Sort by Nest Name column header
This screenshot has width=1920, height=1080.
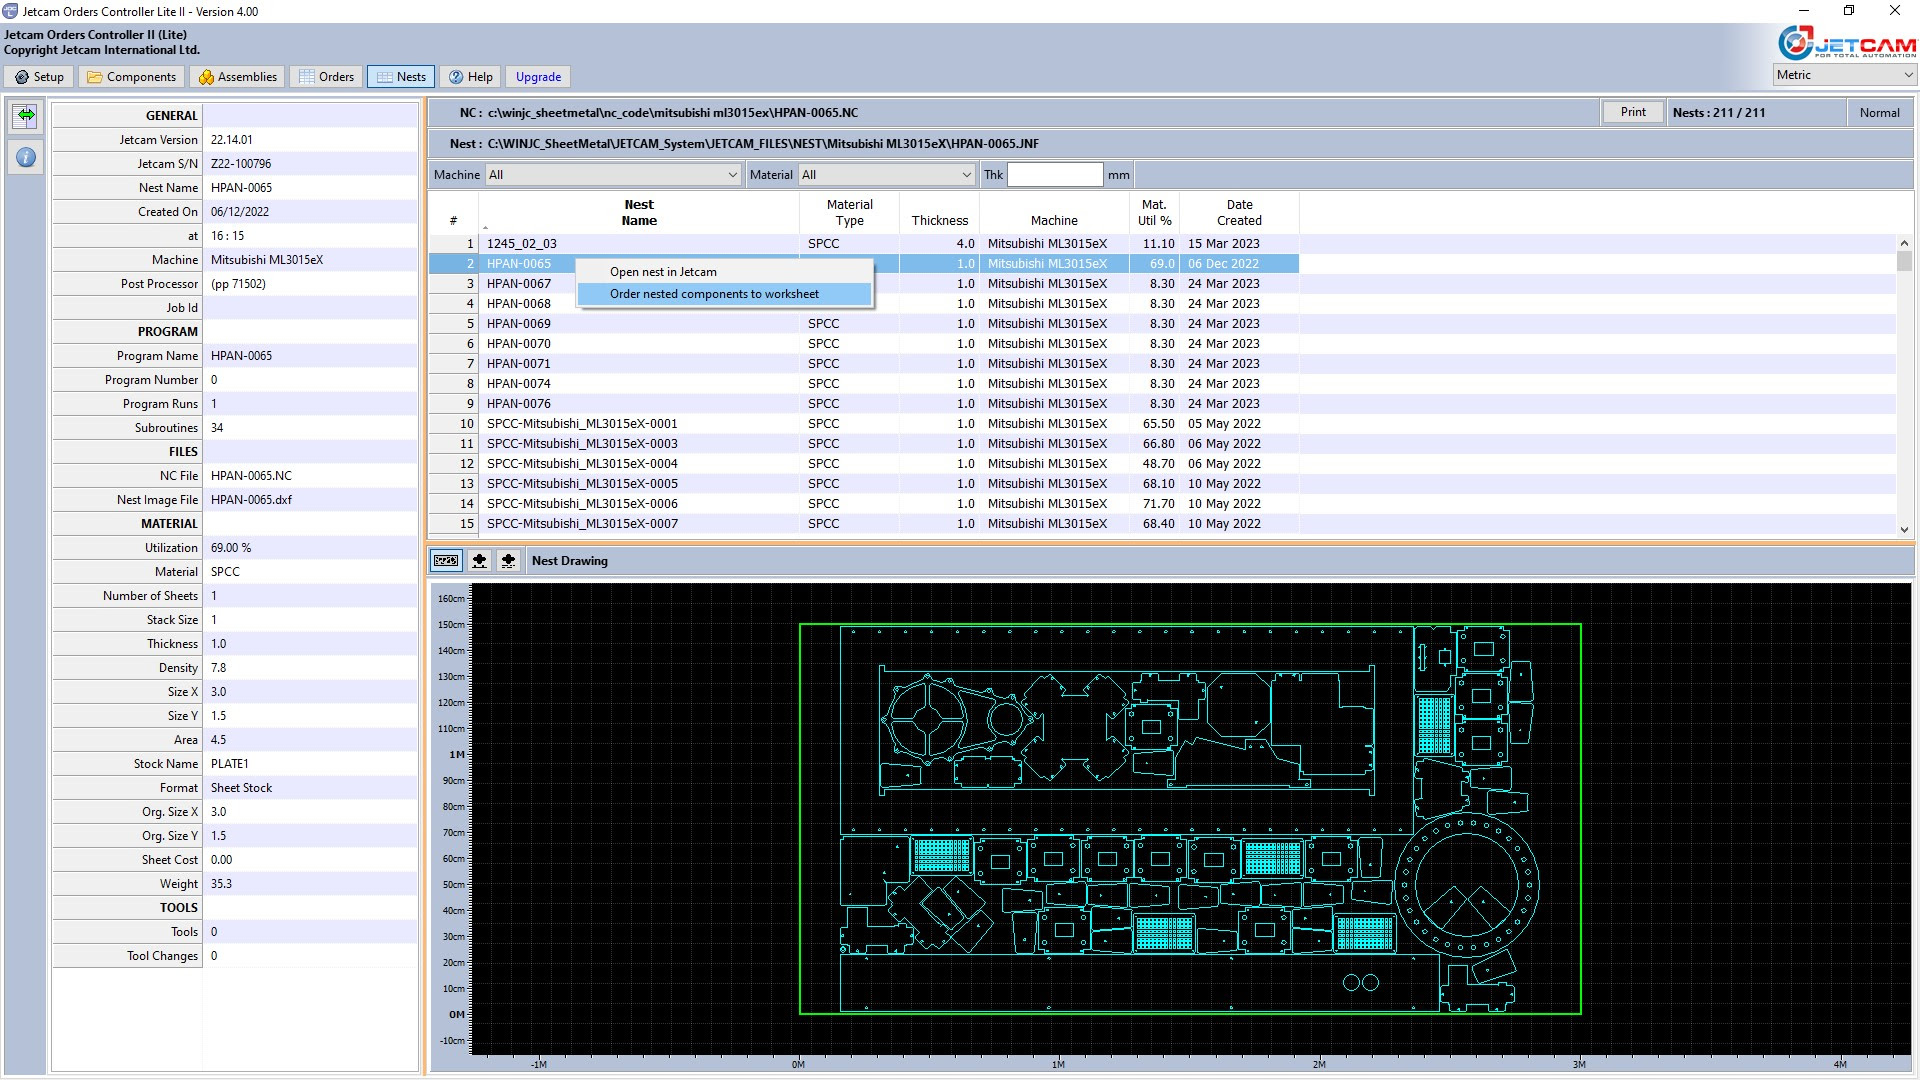tap(639, 213)
